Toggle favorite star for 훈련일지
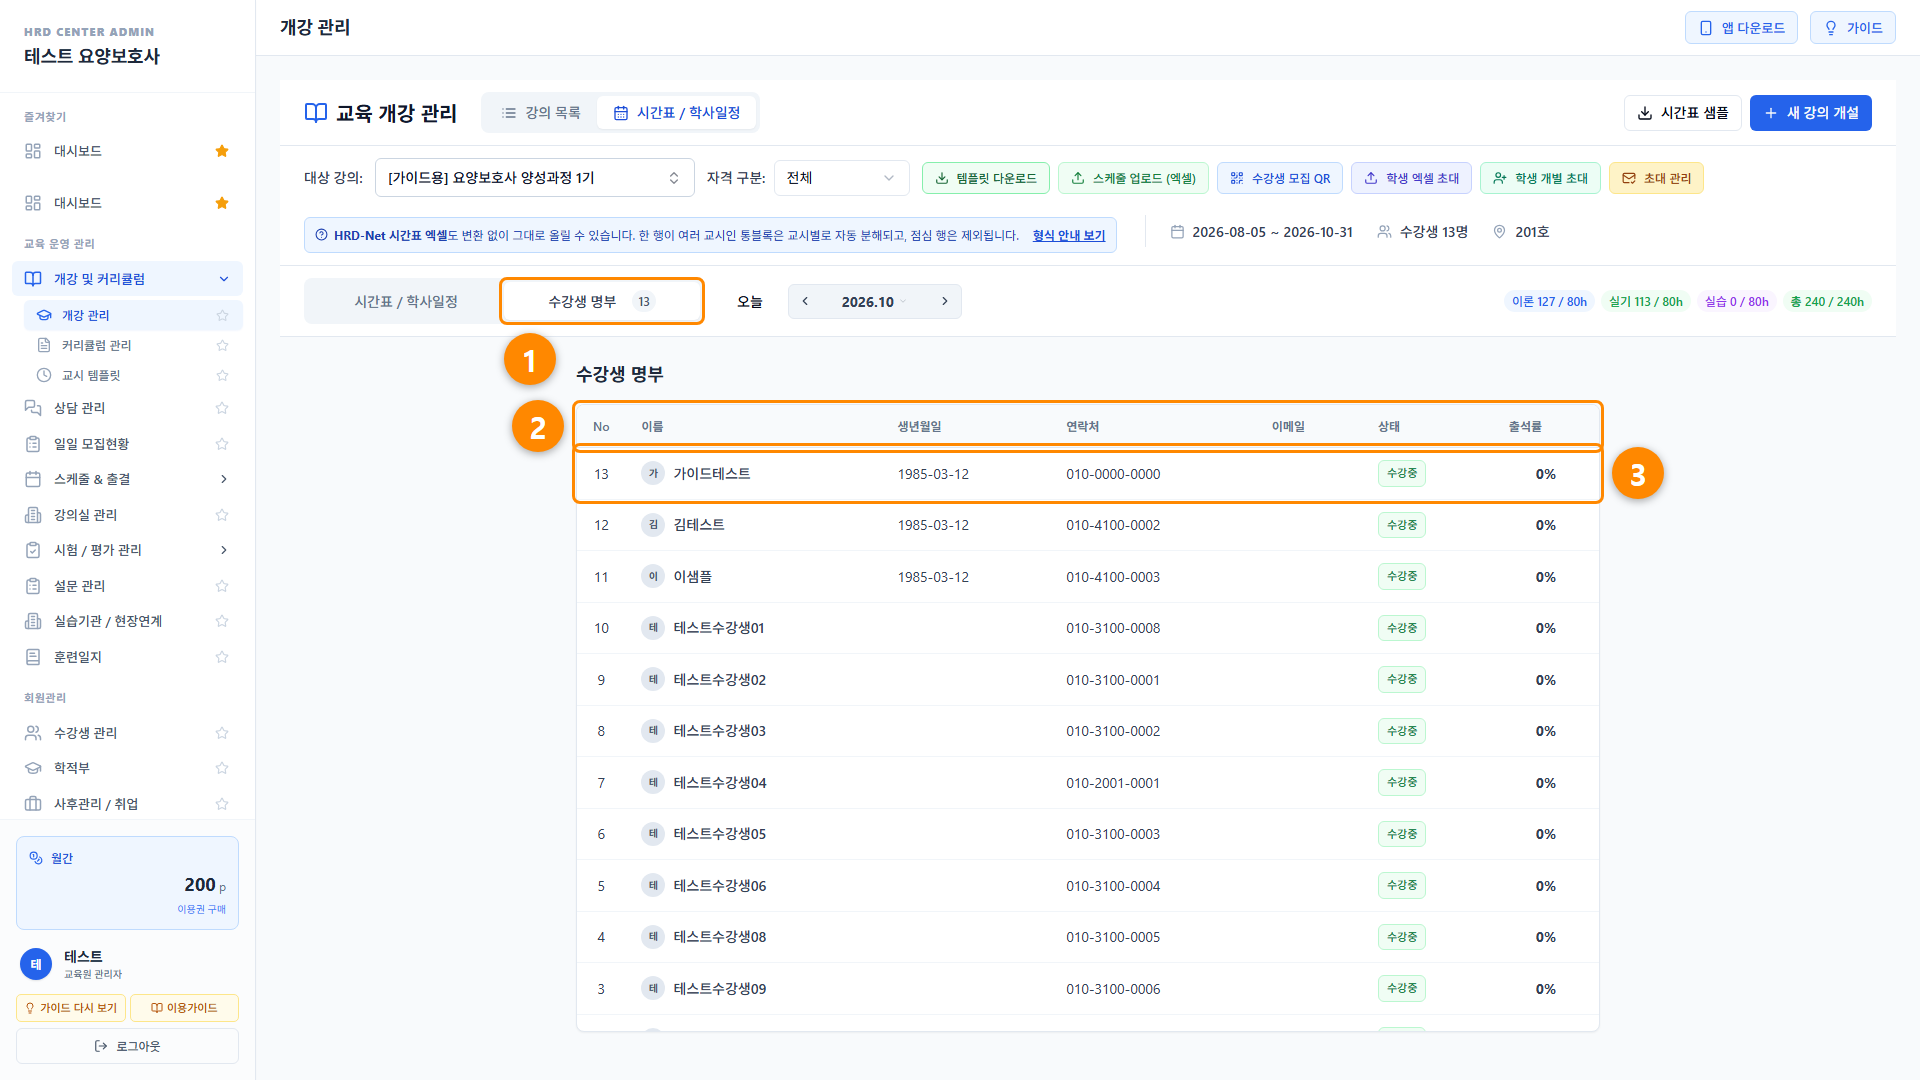Viewport: 1920px width, 1080px height. (x=222, y=657)
